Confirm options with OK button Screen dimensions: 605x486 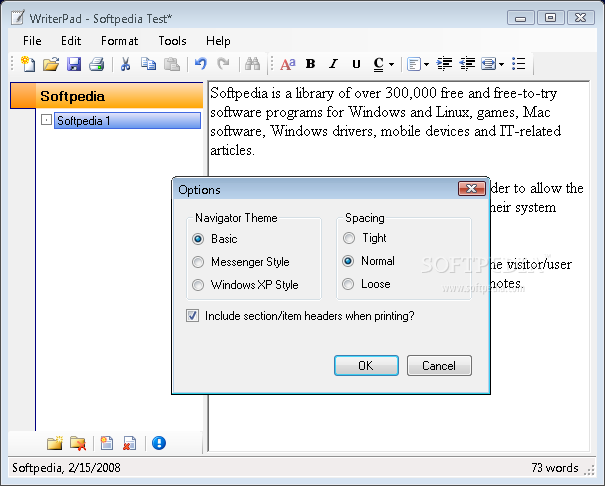coord(366,365)
